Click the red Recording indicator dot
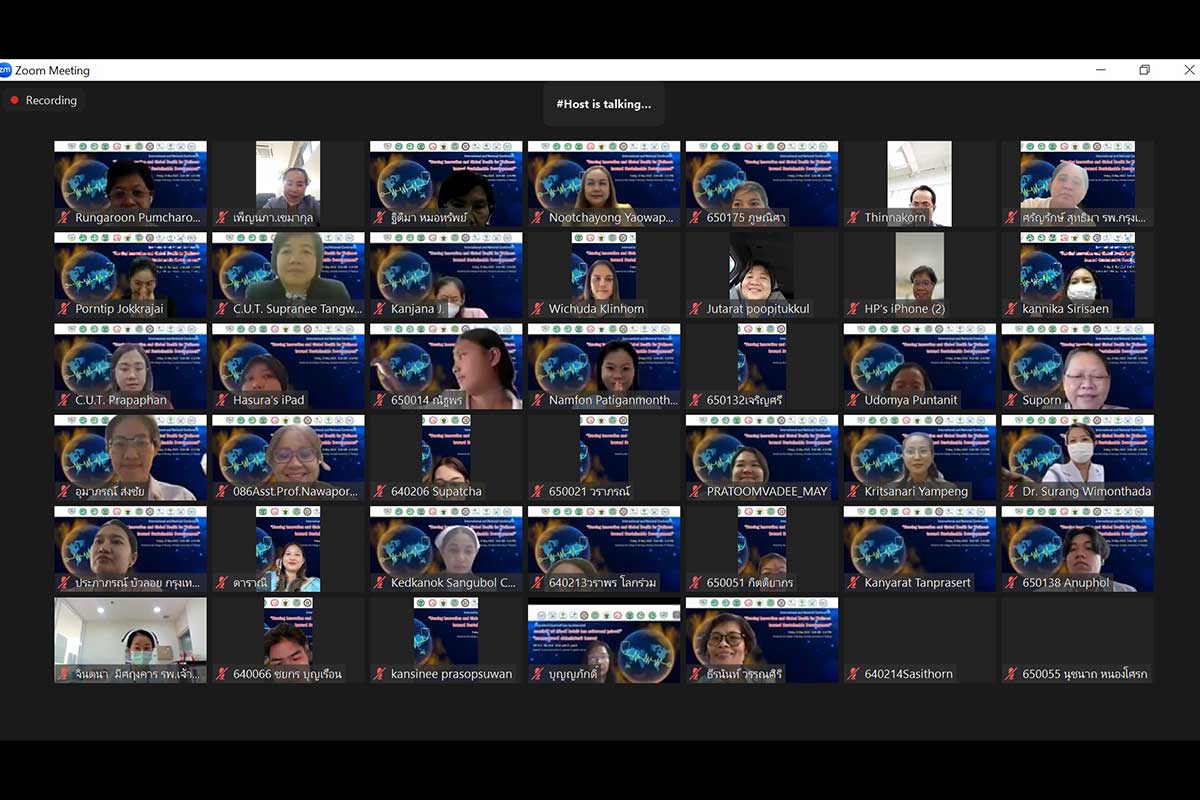This screenshot has width=1200, height=800. (x=15, y=100)
